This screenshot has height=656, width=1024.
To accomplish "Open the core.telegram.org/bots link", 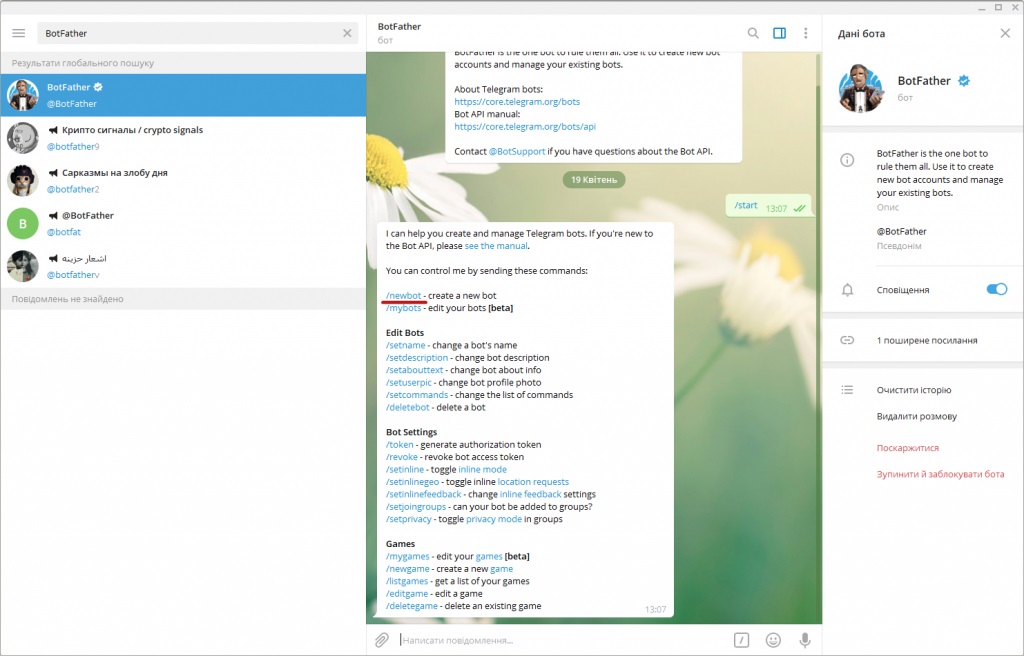I will [517, 101].
